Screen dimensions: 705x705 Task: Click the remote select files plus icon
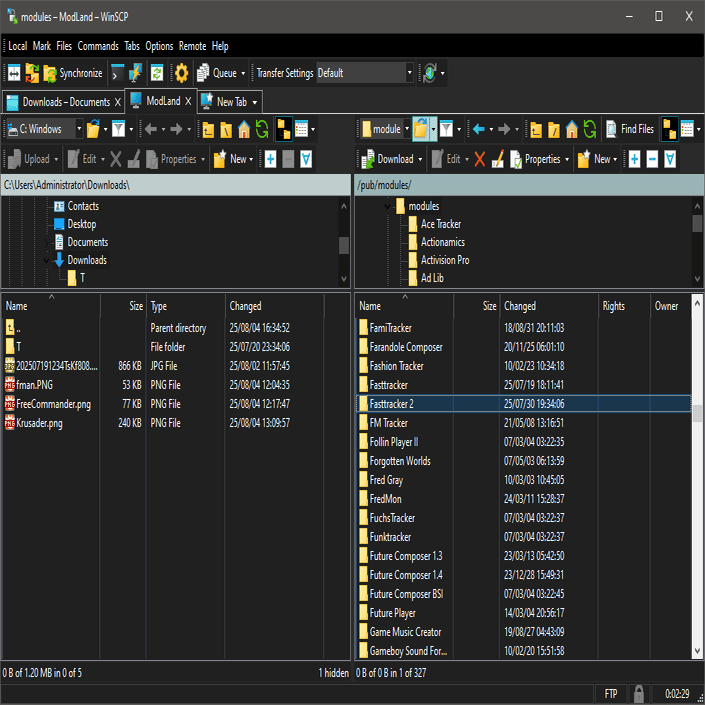pos(634,159)
